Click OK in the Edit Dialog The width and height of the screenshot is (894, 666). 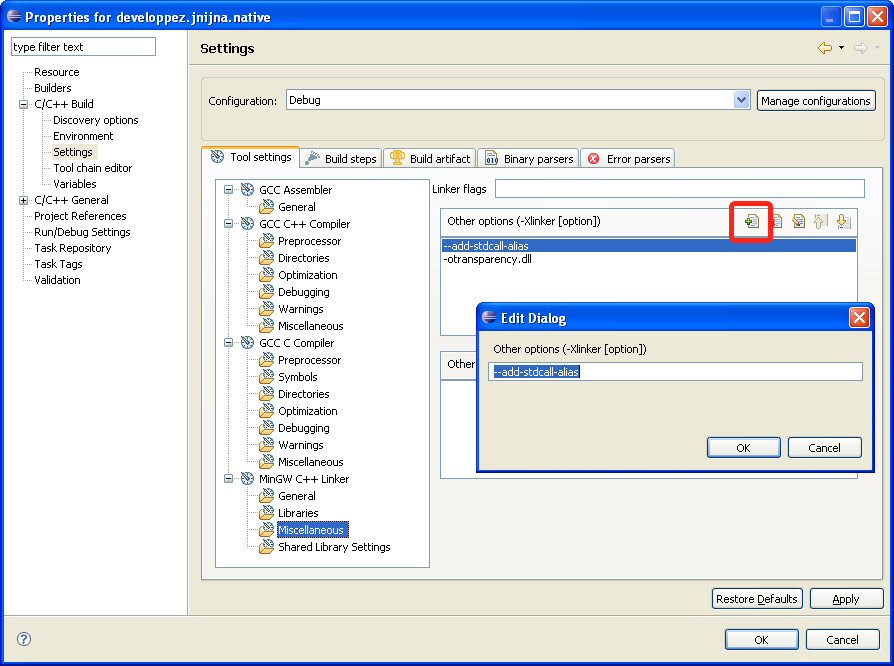coord(743,448)
